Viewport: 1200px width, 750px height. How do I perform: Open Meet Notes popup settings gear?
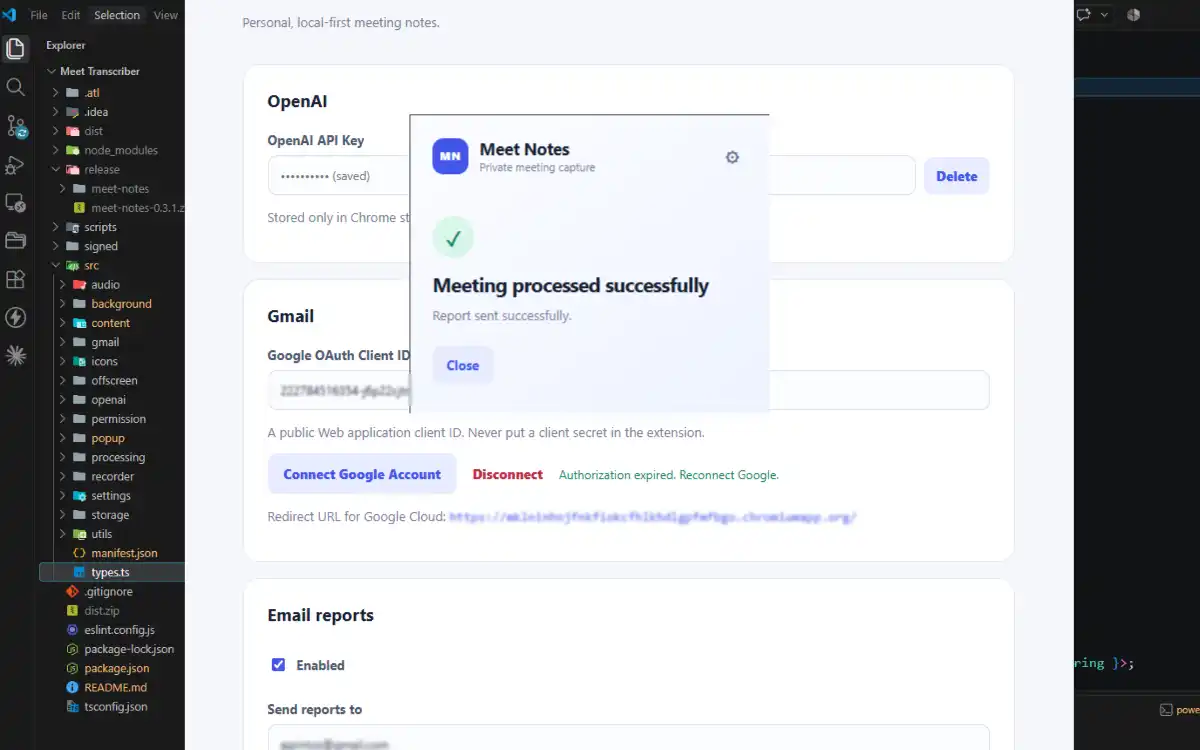[732, 157]
